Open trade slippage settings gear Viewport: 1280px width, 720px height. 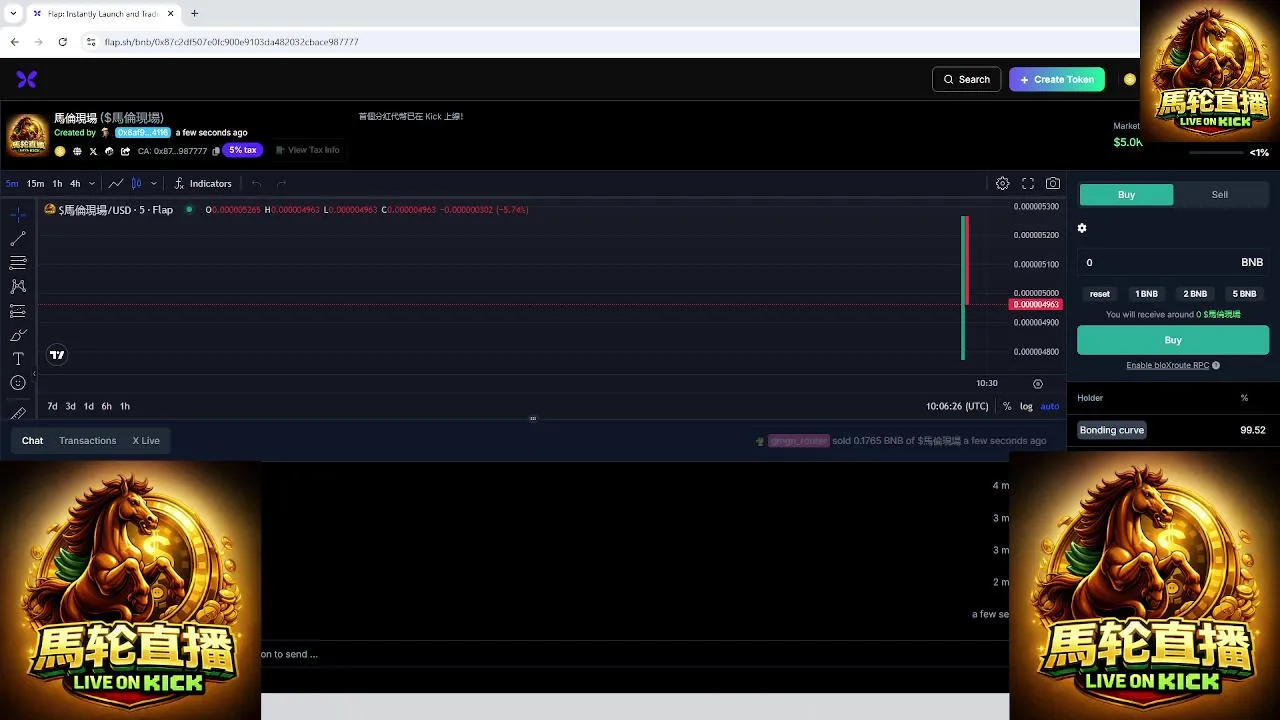(x=1082, y=228)
